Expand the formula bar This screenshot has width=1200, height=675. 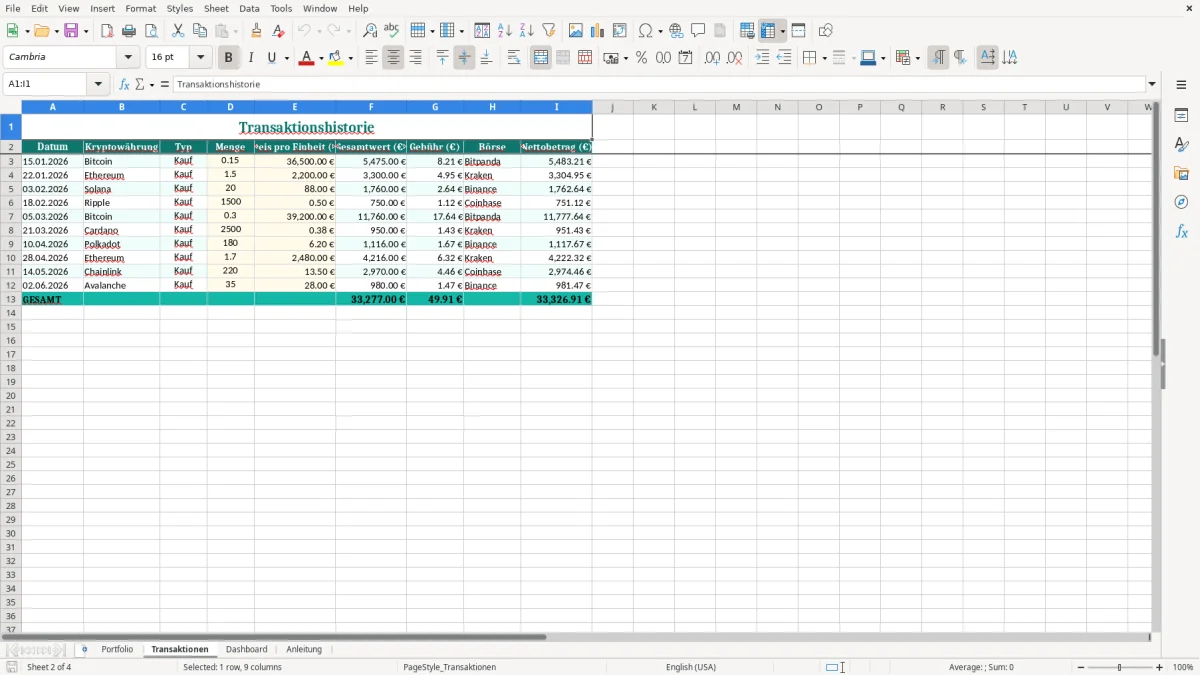pos(1152,84)
